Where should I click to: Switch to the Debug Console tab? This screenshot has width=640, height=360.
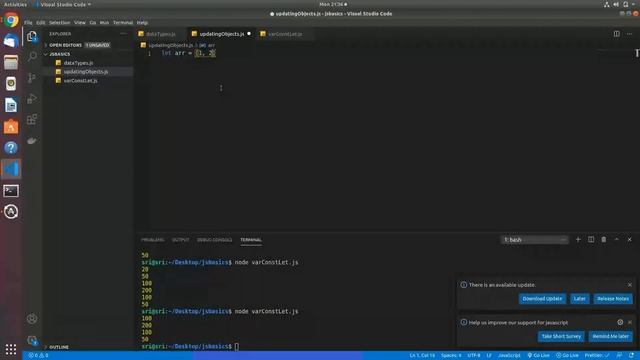214,240
